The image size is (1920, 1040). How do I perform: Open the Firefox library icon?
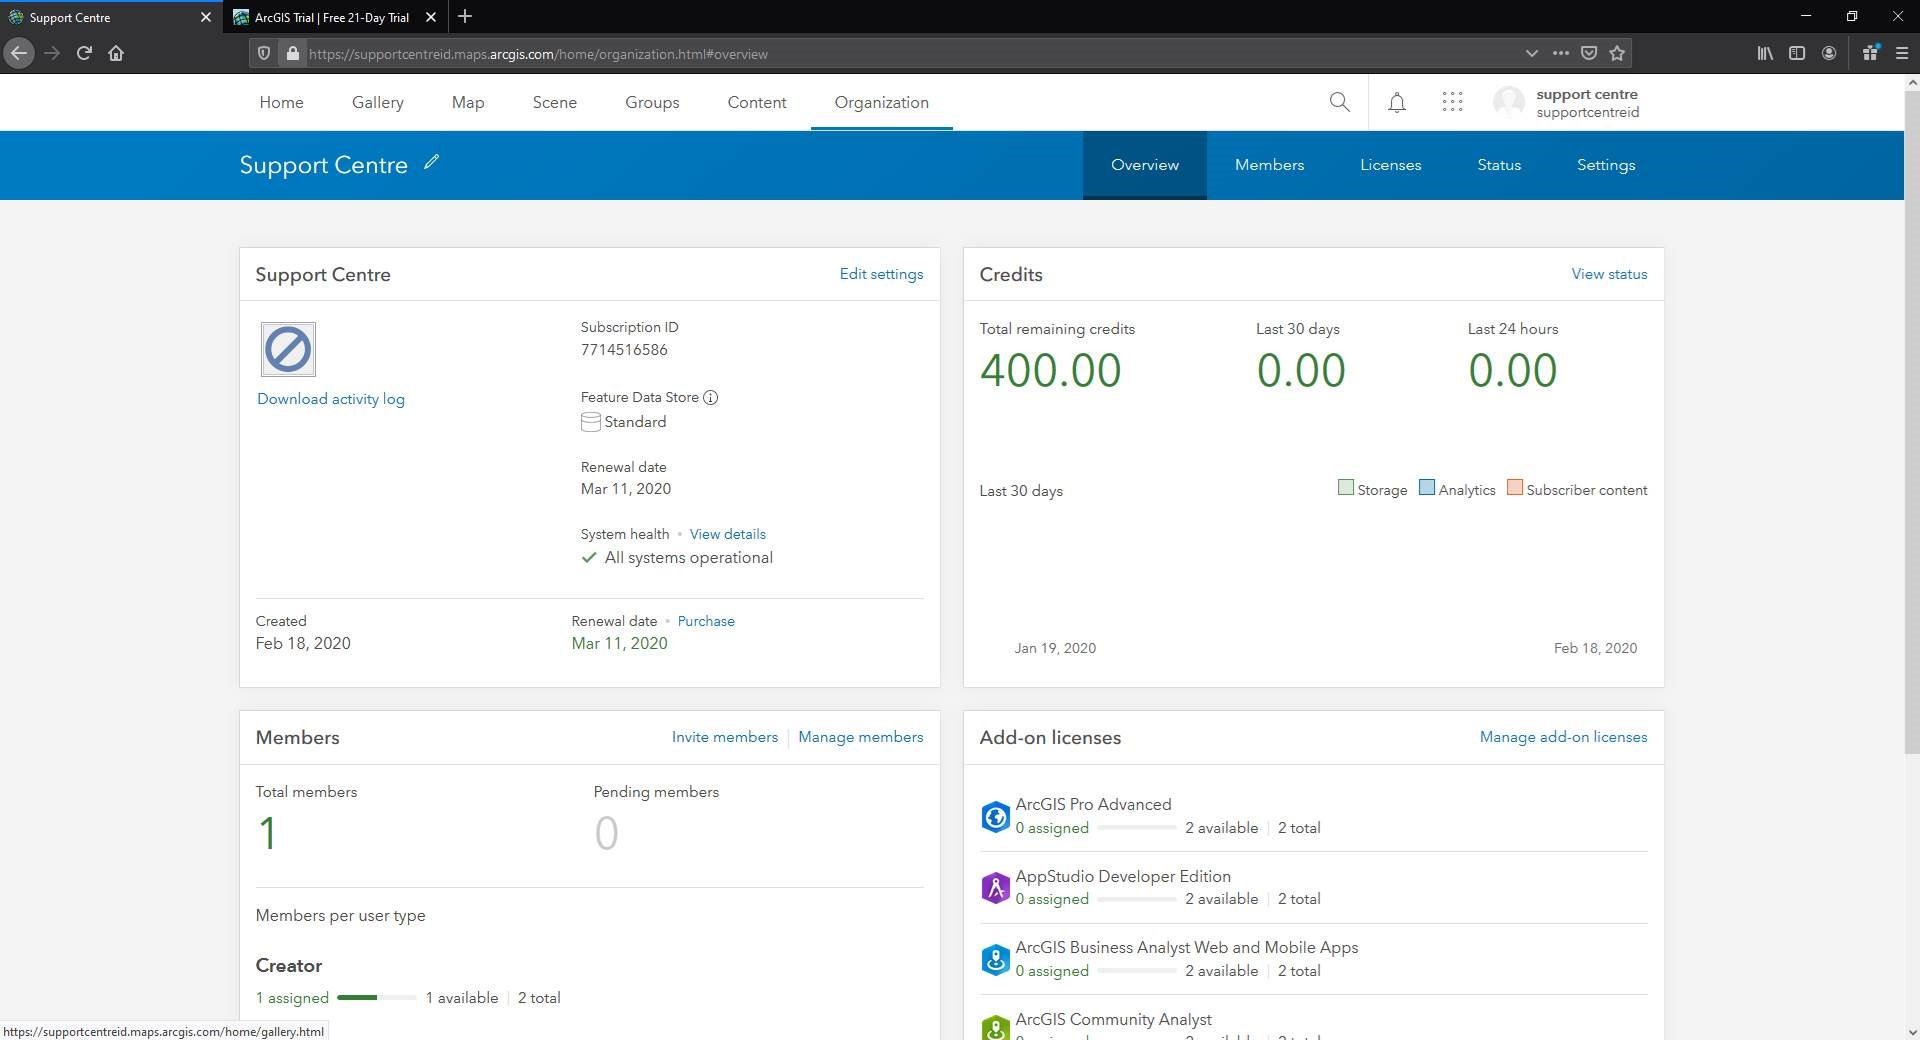point(1765,54)
